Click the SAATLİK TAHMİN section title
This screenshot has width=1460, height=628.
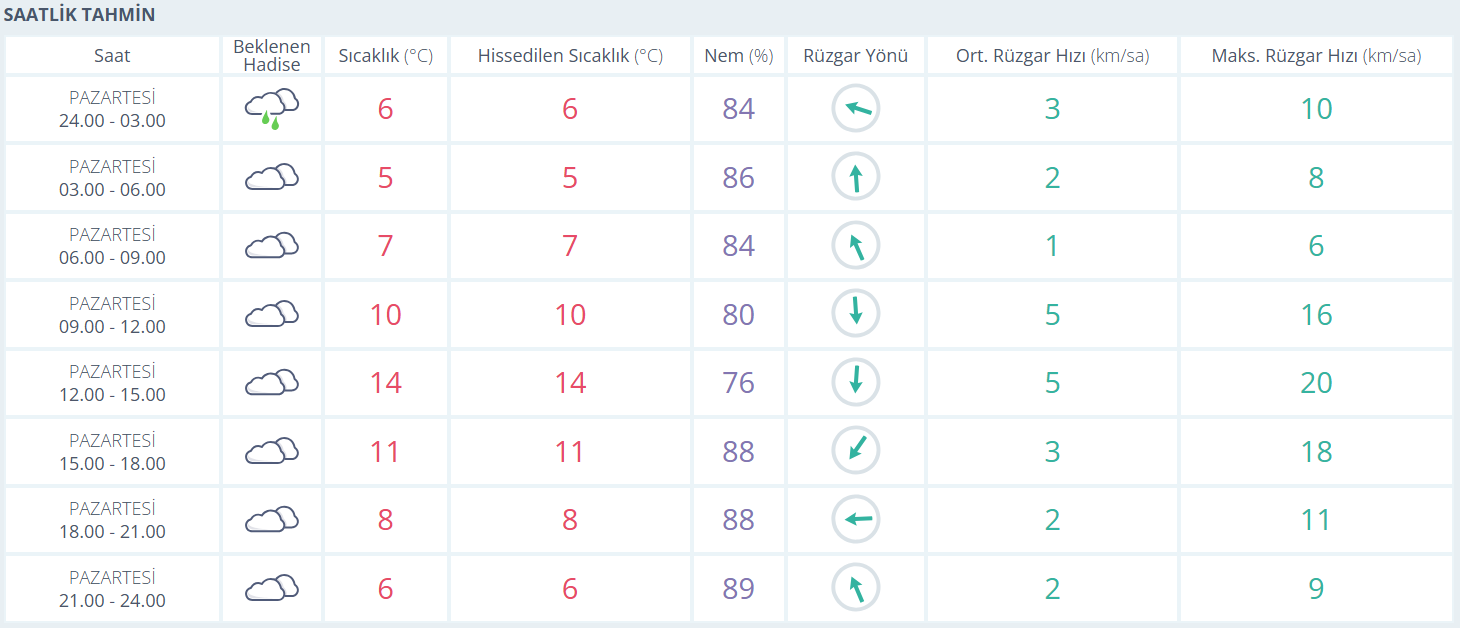coord(80,16)
